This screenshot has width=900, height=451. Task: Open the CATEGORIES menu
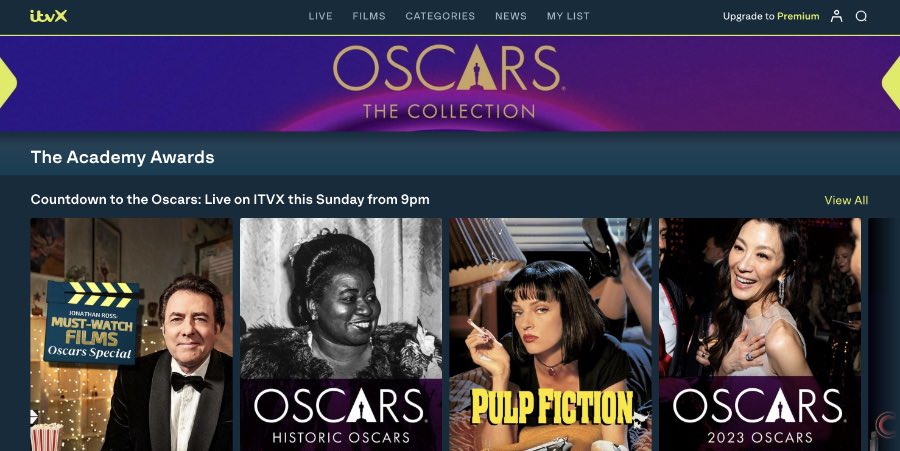440,16
